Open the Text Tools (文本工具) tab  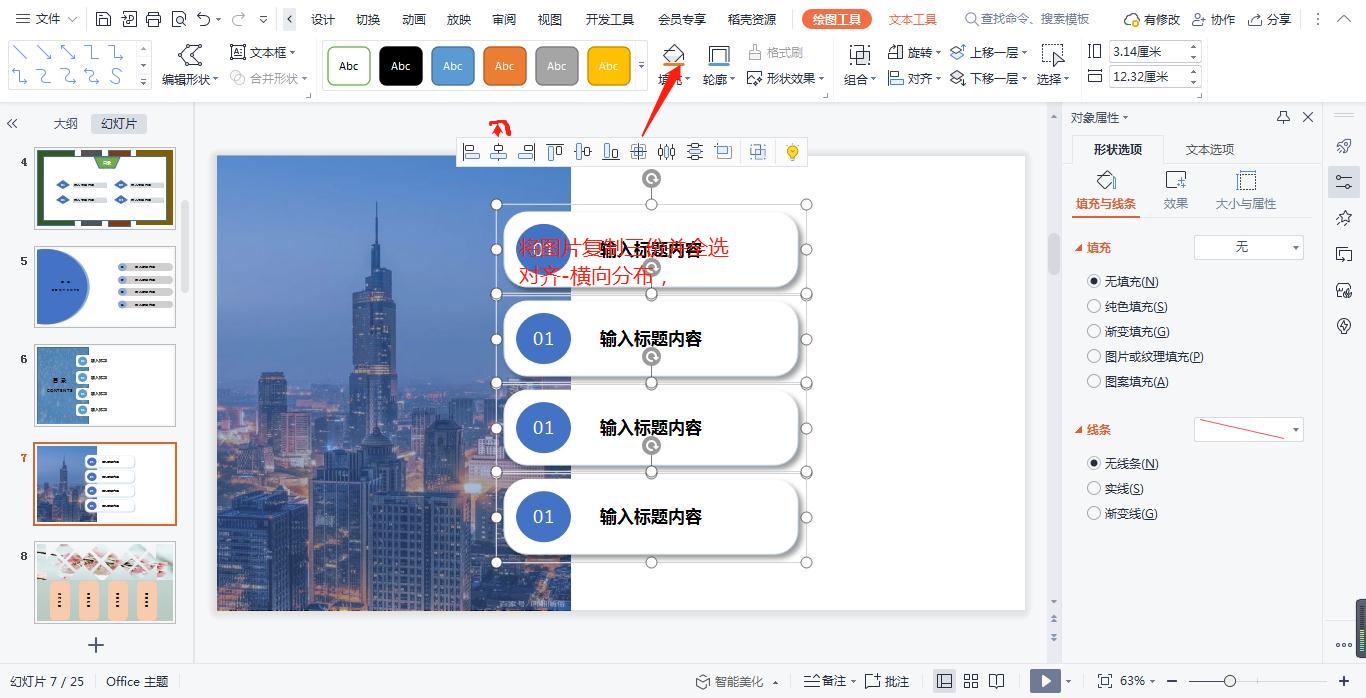coord(912,20)
